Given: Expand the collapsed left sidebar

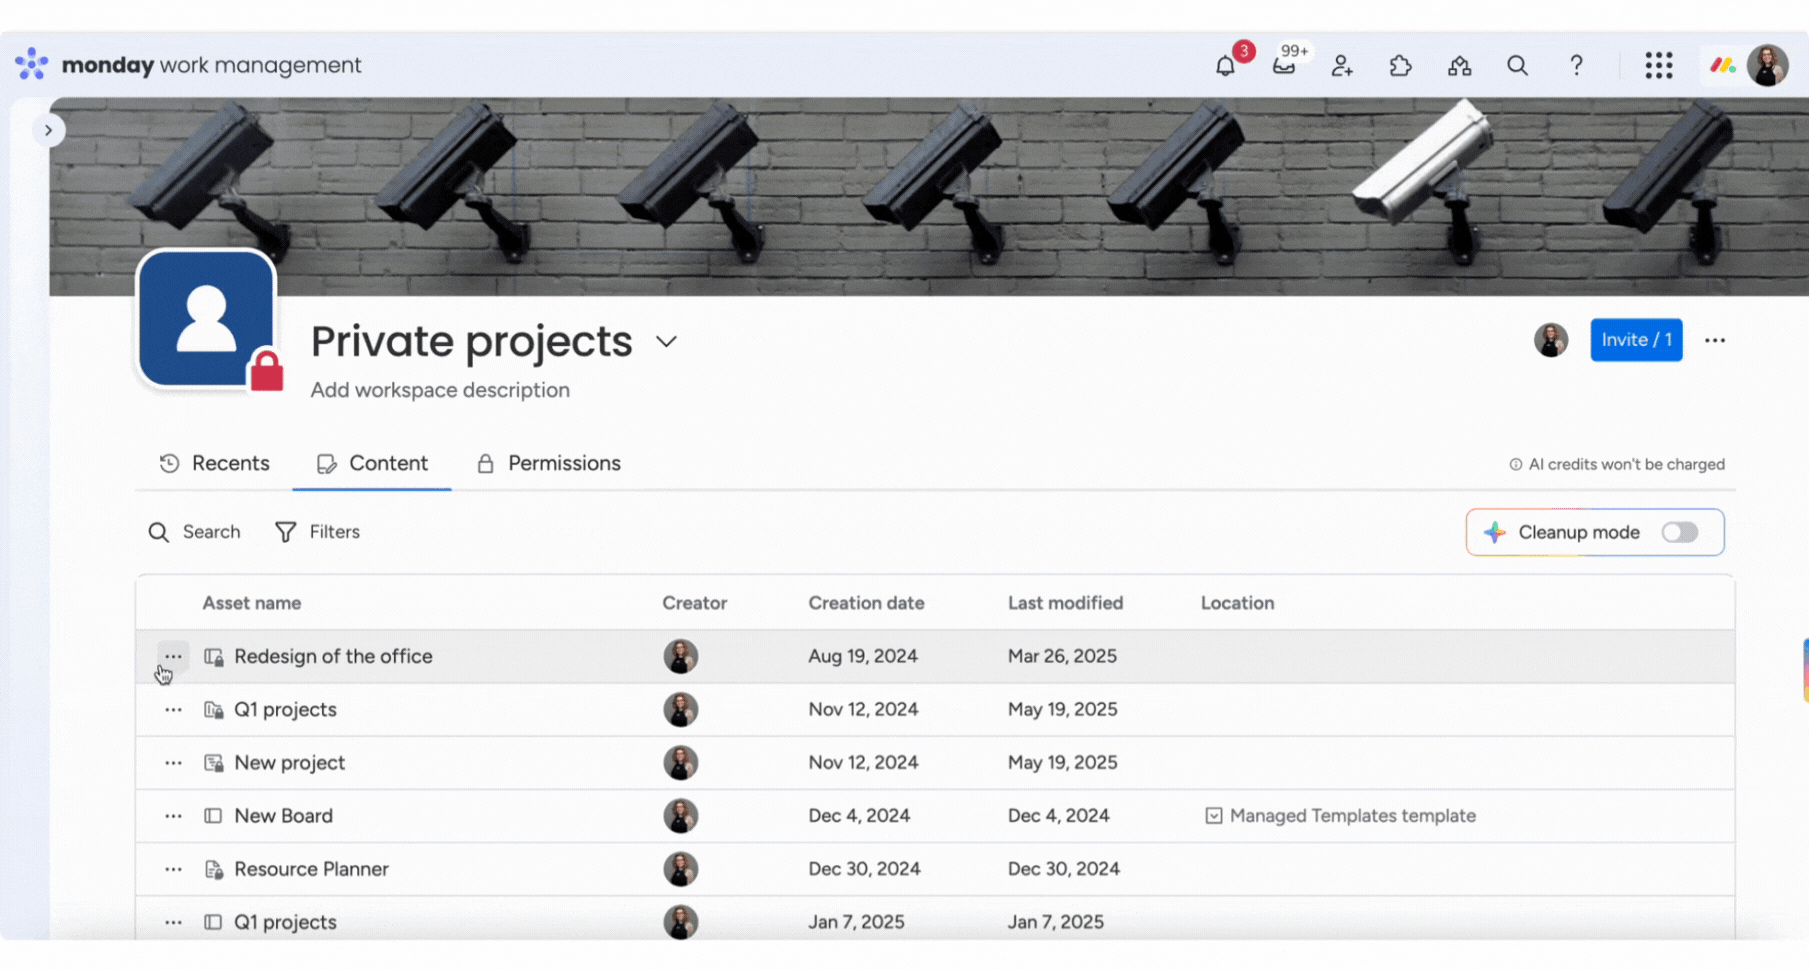Looking at the screenshot, I should click(x=48, y=130).
